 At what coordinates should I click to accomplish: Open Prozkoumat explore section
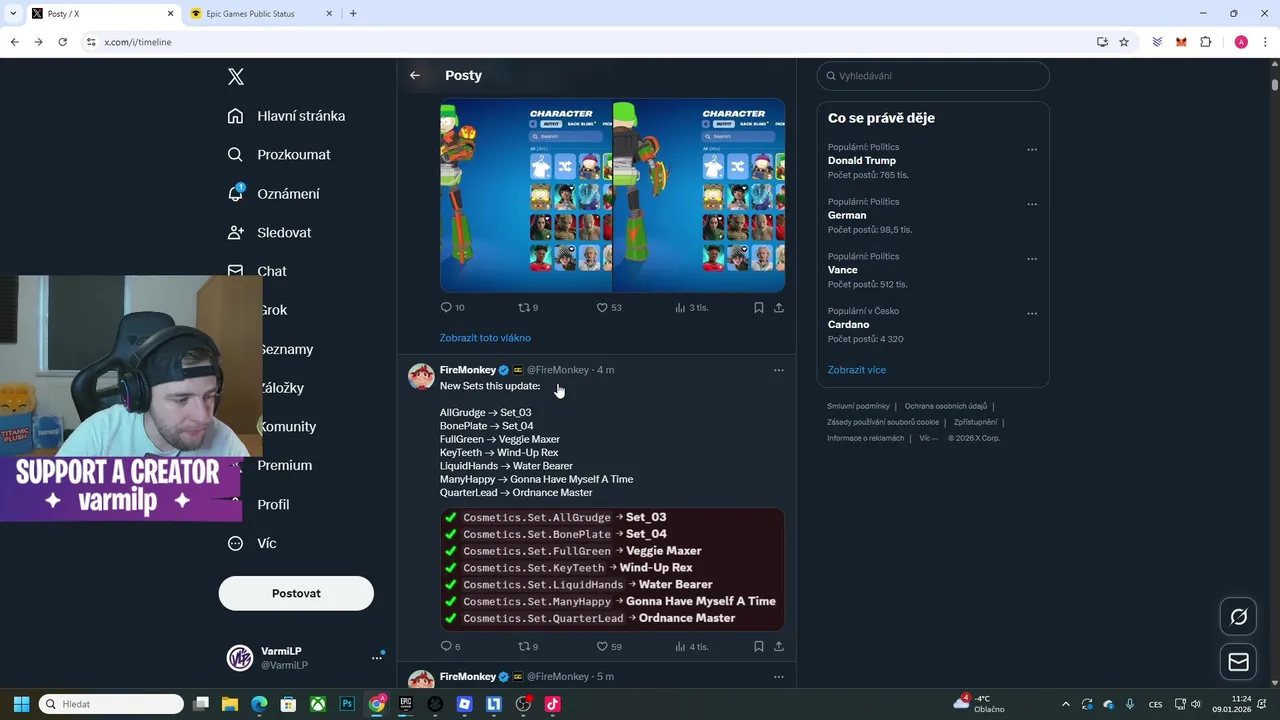(x=279, y=155)
